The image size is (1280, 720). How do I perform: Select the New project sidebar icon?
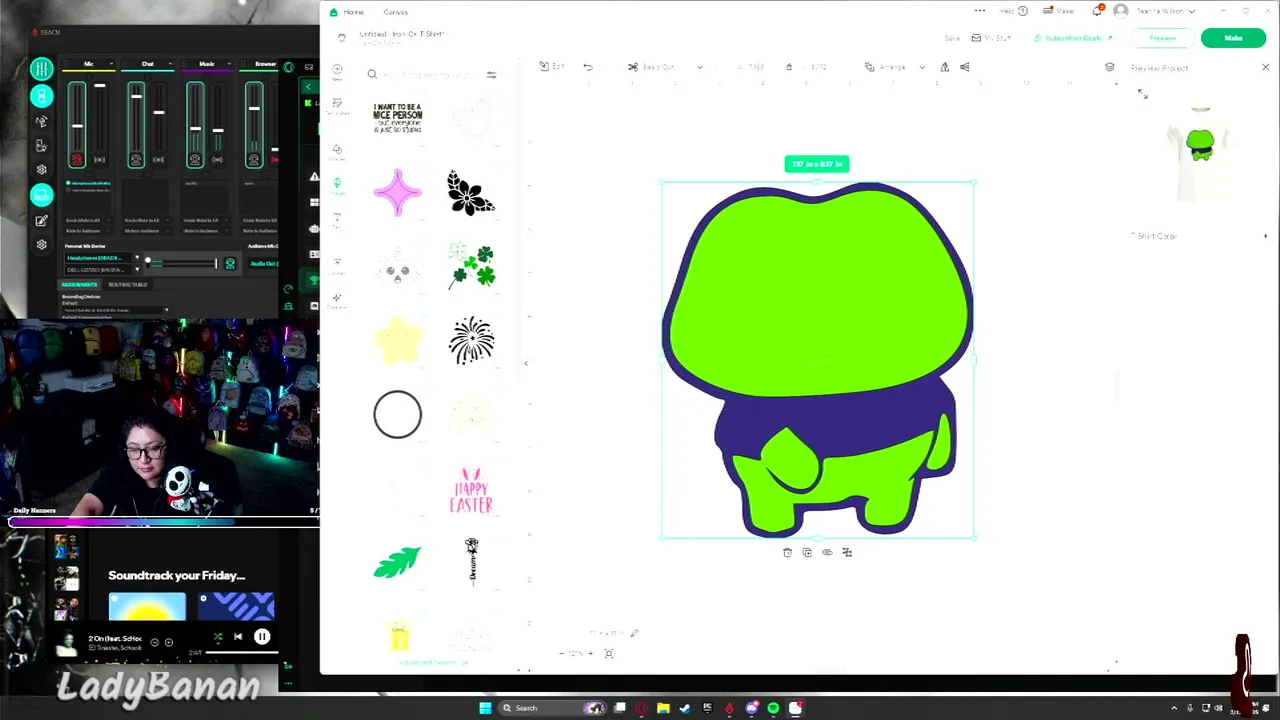click(337, 74)
